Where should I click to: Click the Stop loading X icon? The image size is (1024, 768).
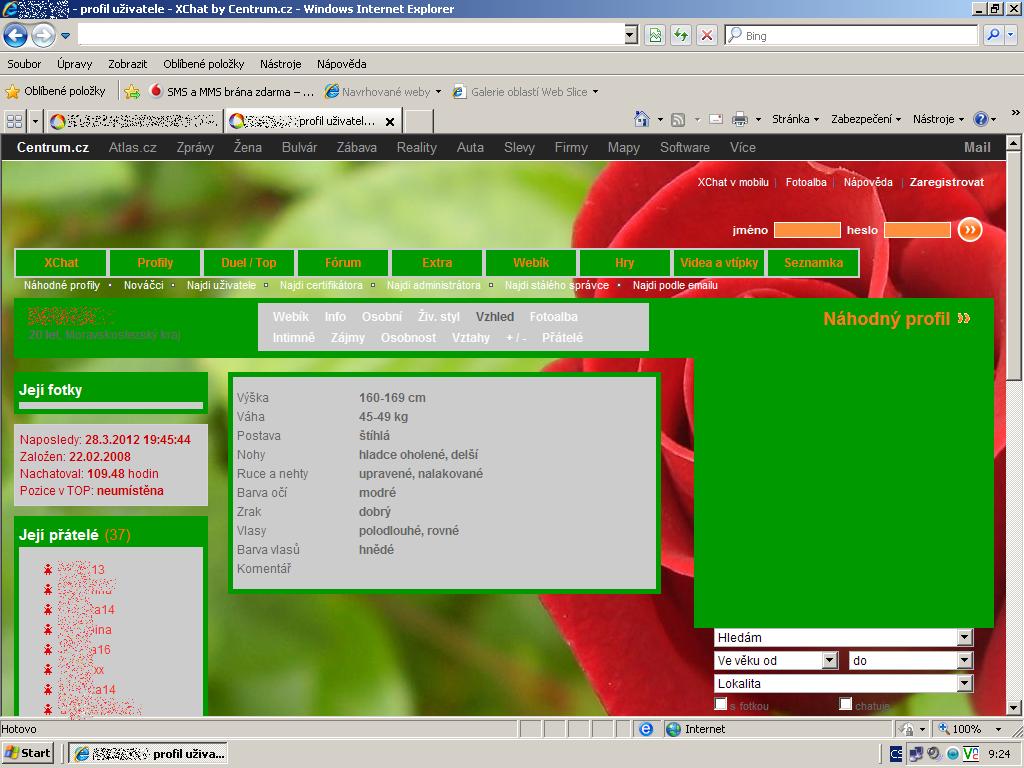707,35
